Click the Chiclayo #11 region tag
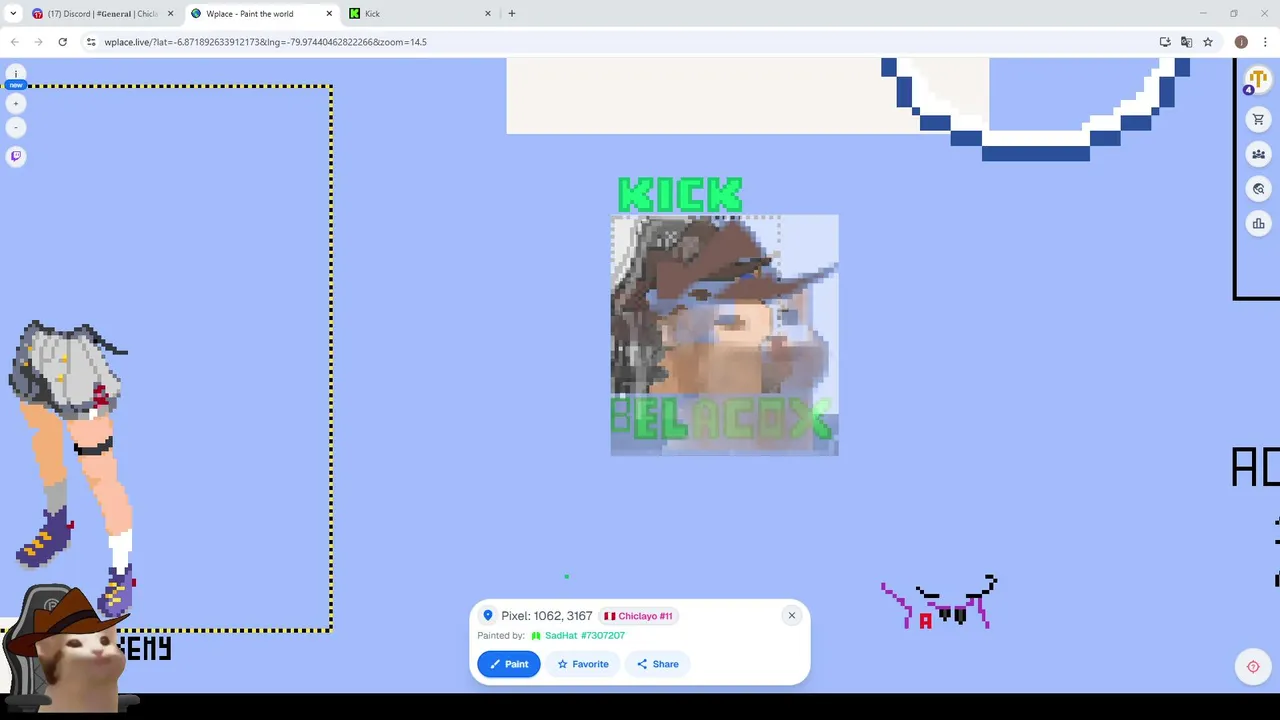1280x720 pixels. click(x=638, y=616)
